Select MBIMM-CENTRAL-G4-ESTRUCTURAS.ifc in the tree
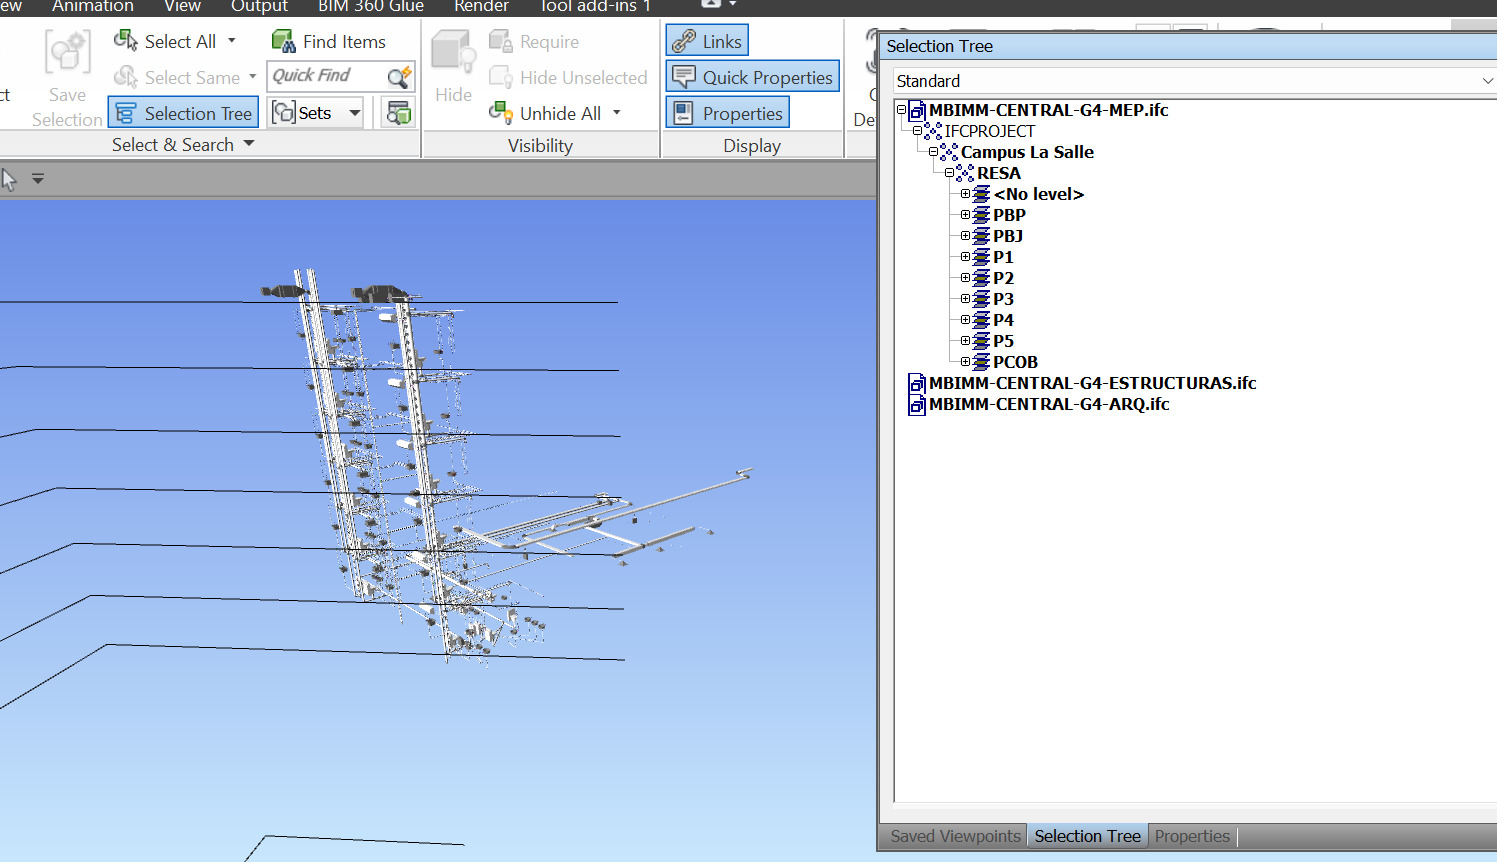Screen dimensions: 1497x862 tap(1092, 383)
